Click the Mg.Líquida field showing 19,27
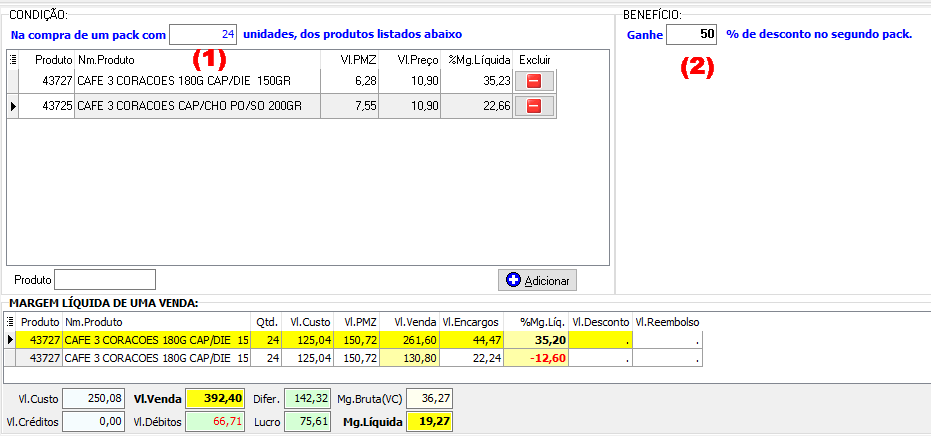This screenshot has height=436, width=931. 429,422
